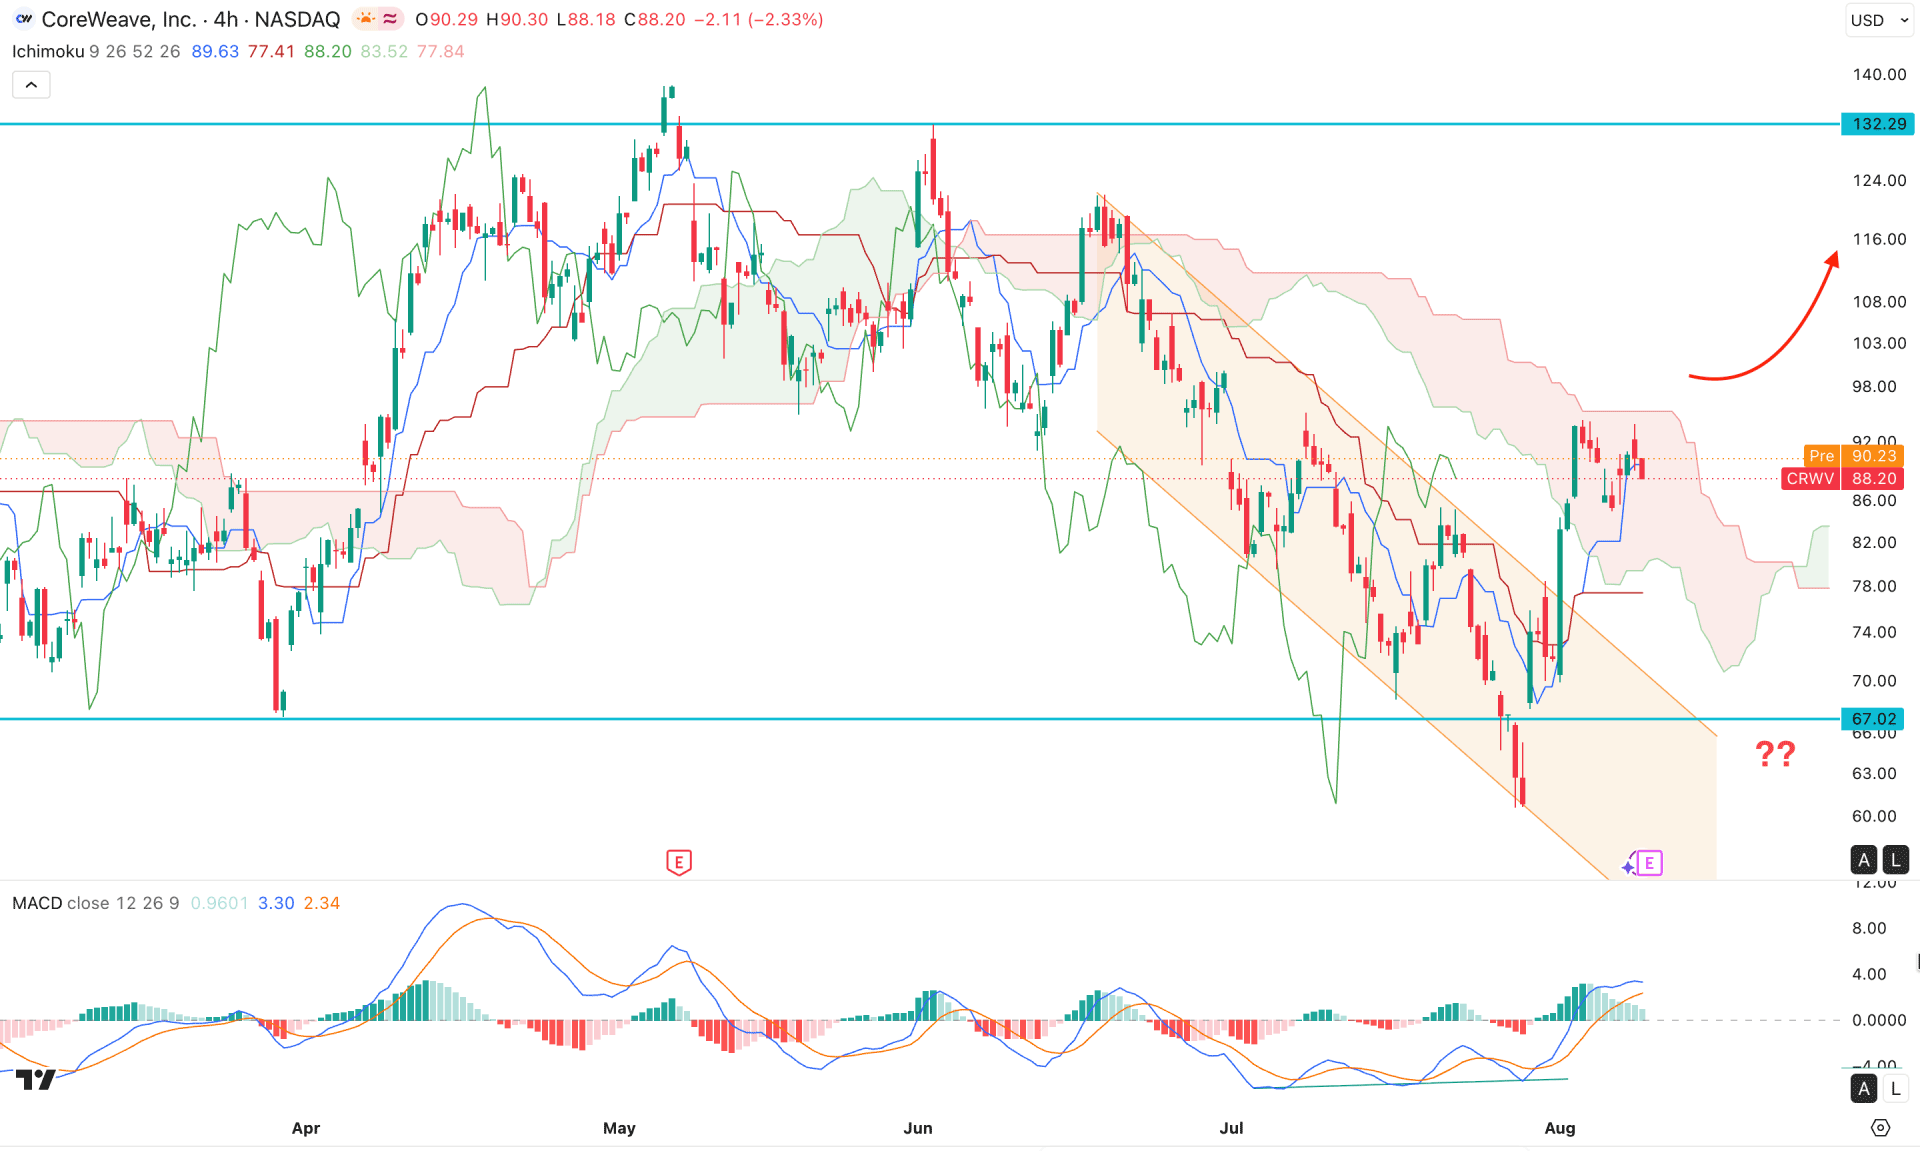Image resolution: width=1920 pixels, height=1151 pixels.
Task: Click the price change −2.11 (−2.33%) text
Action: point(759,19)
